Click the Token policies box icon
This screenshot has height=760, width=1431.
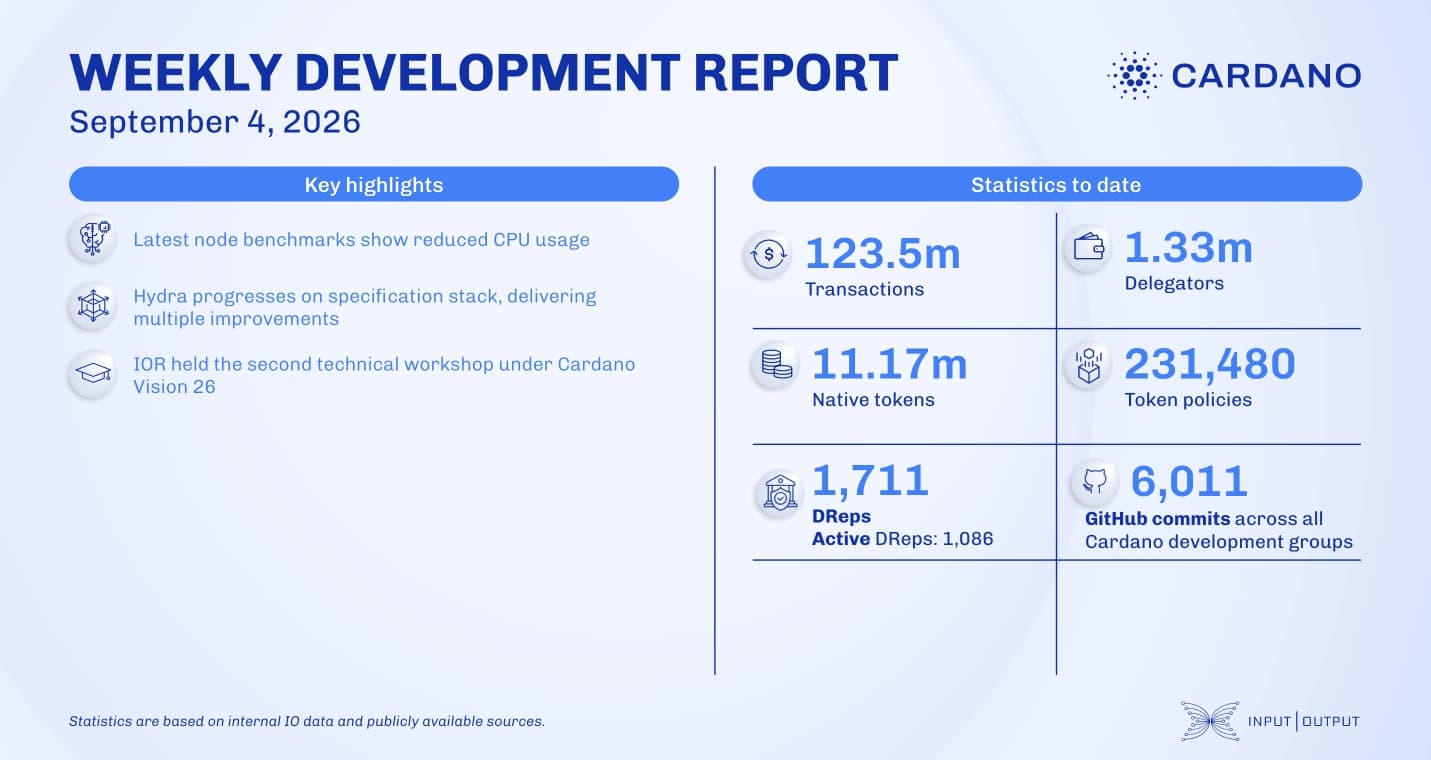click(x=1087, y=365)
